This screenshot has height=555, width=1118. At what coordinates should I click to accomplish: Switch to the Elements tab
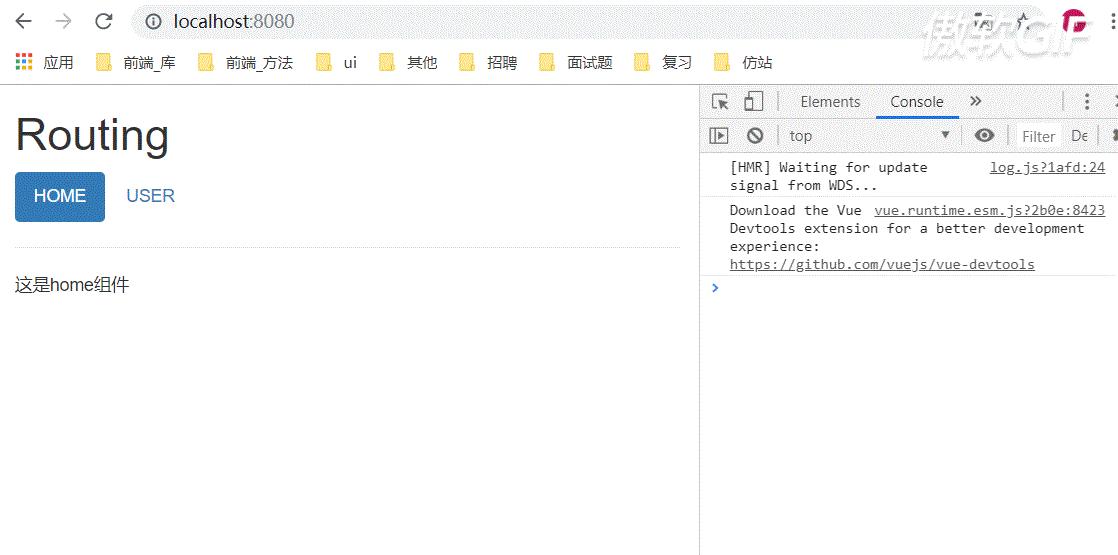830,102
